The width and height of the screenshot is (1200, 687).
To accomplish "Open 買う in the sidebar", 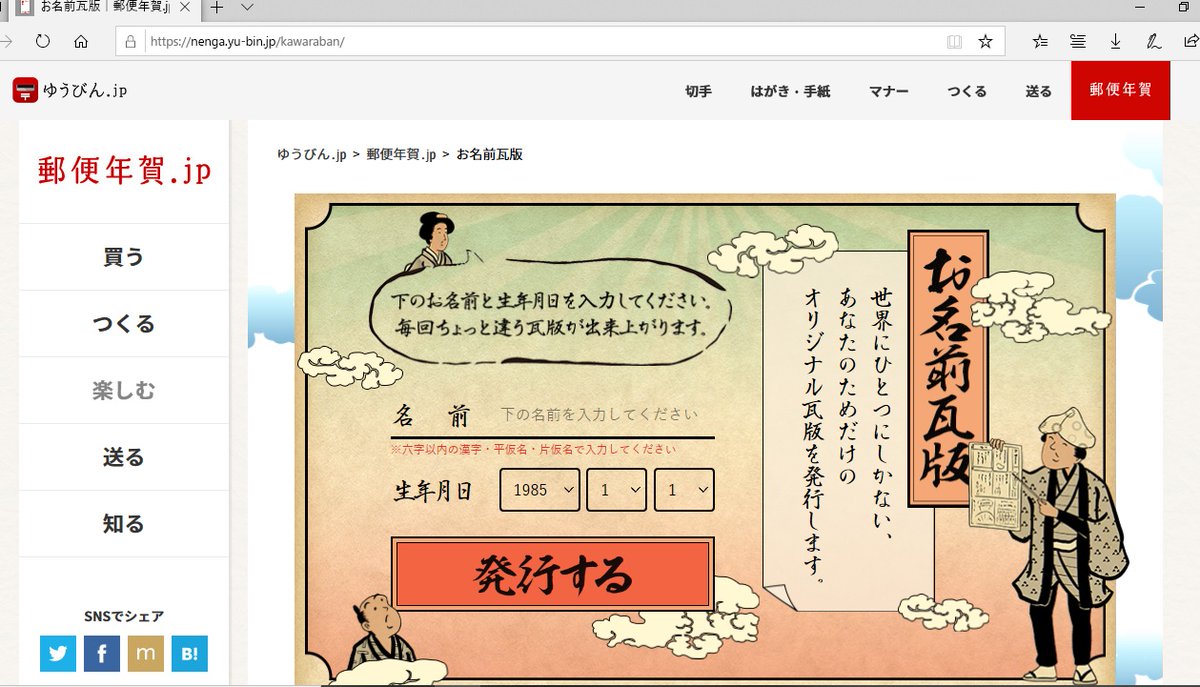I will click(124, 257).
